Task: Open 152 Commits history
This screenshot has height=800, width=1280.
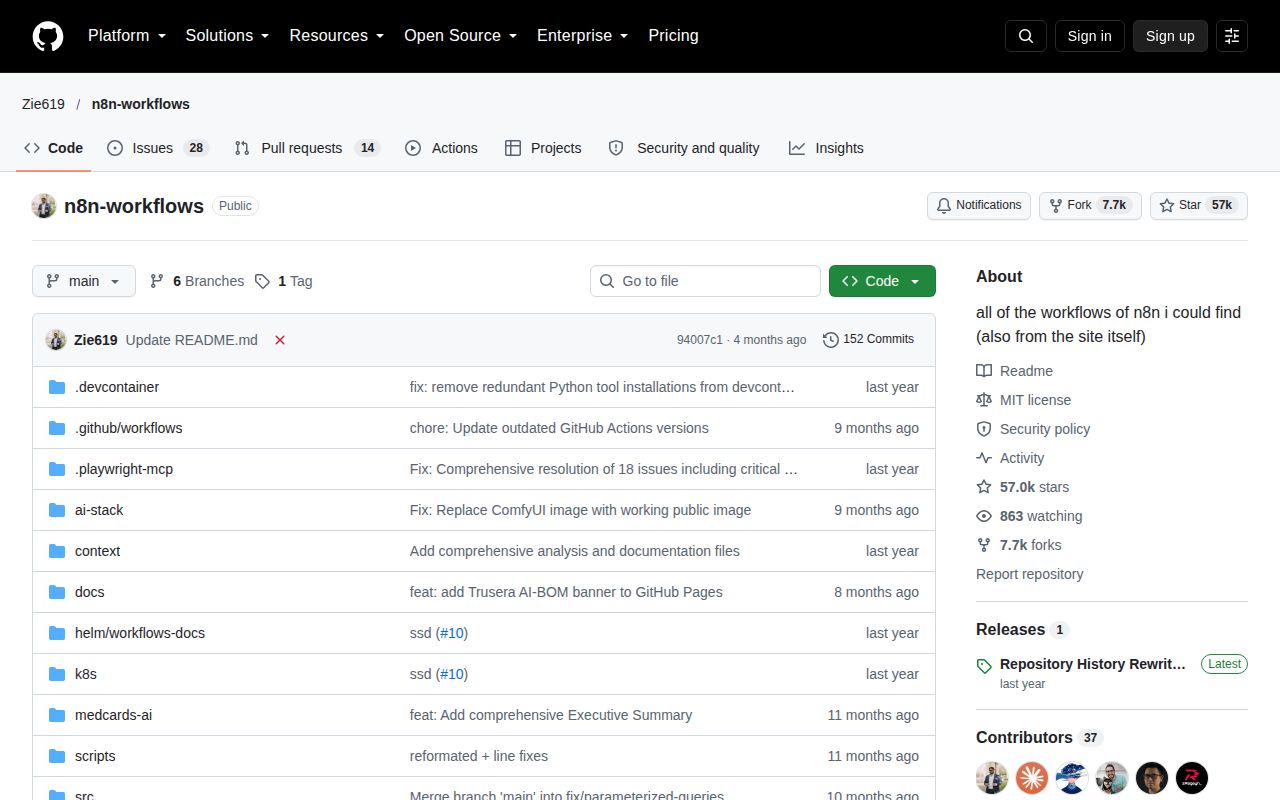Action: [x=868, y=340]
